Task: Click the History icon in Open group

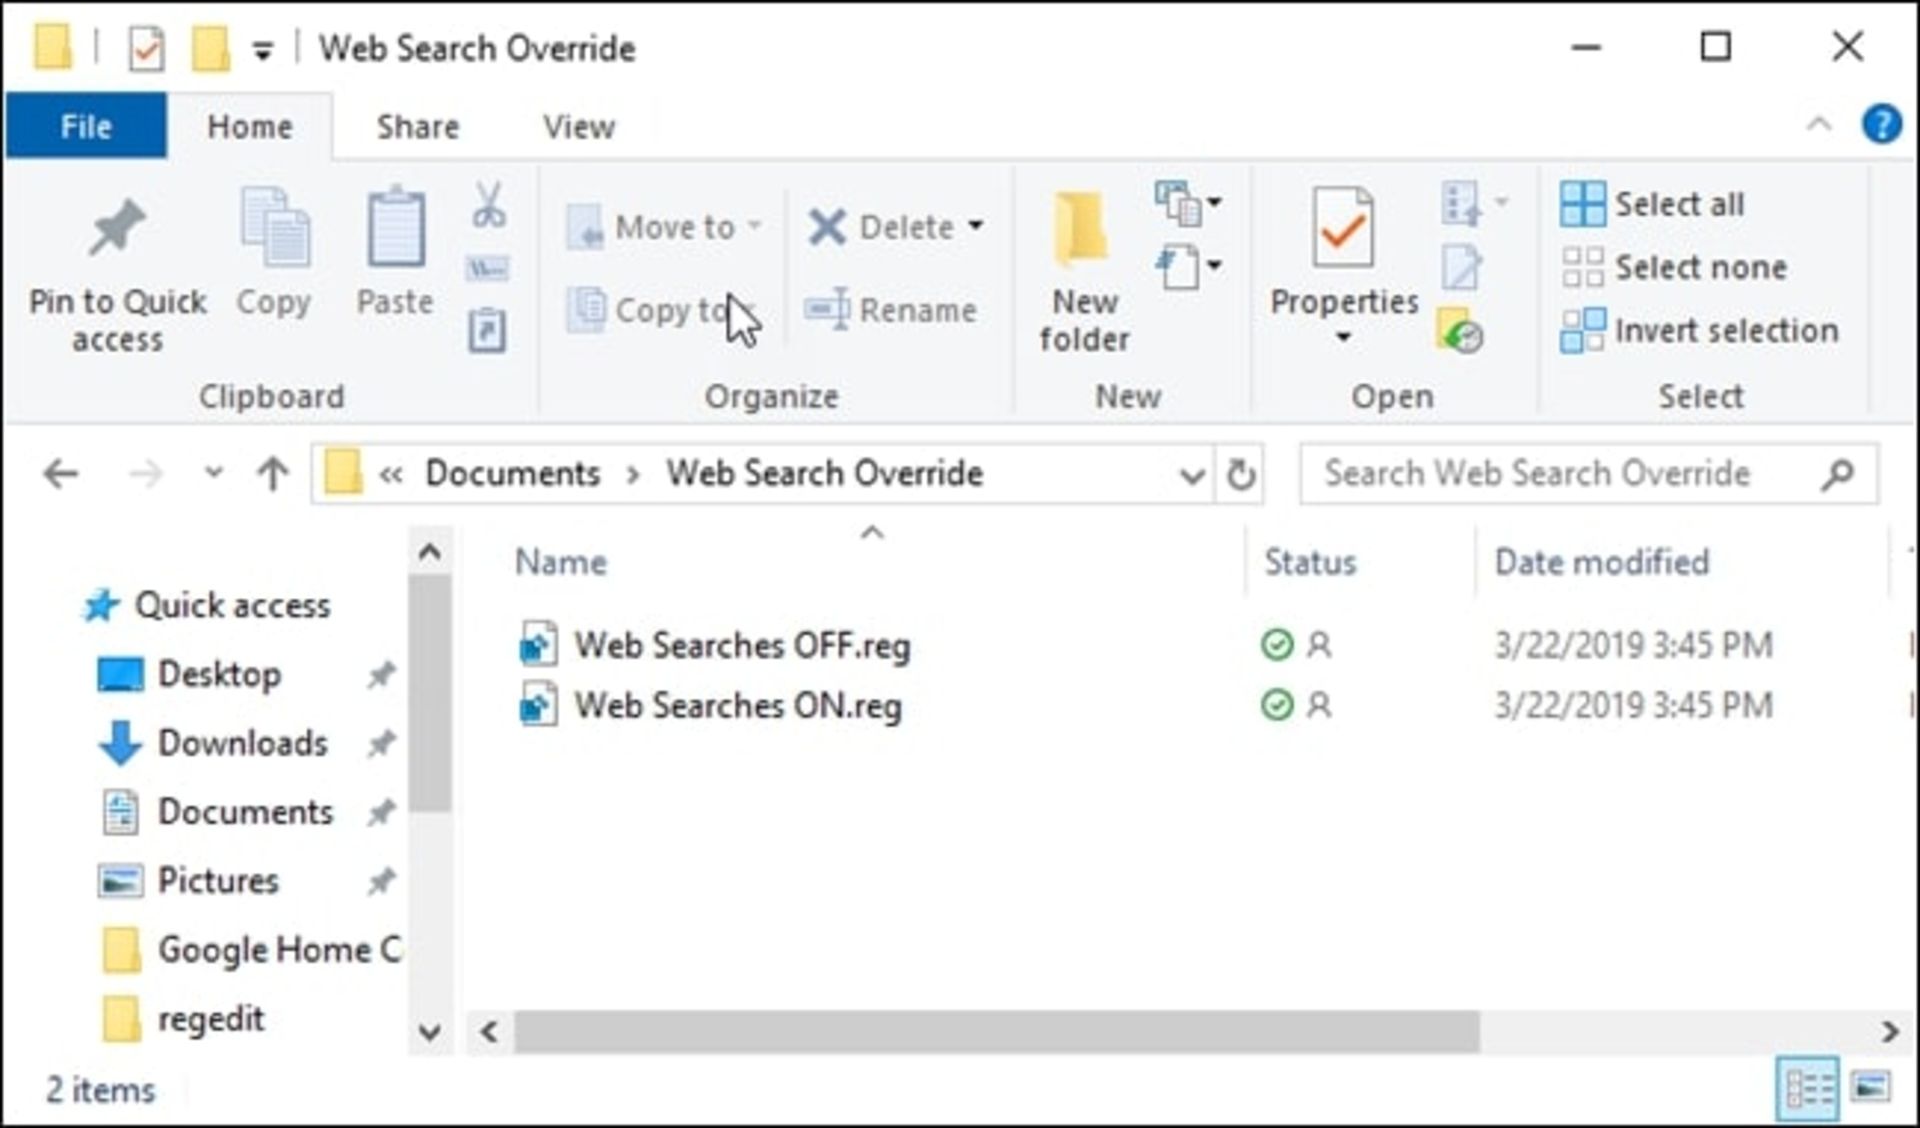Action: [1461, 332]
